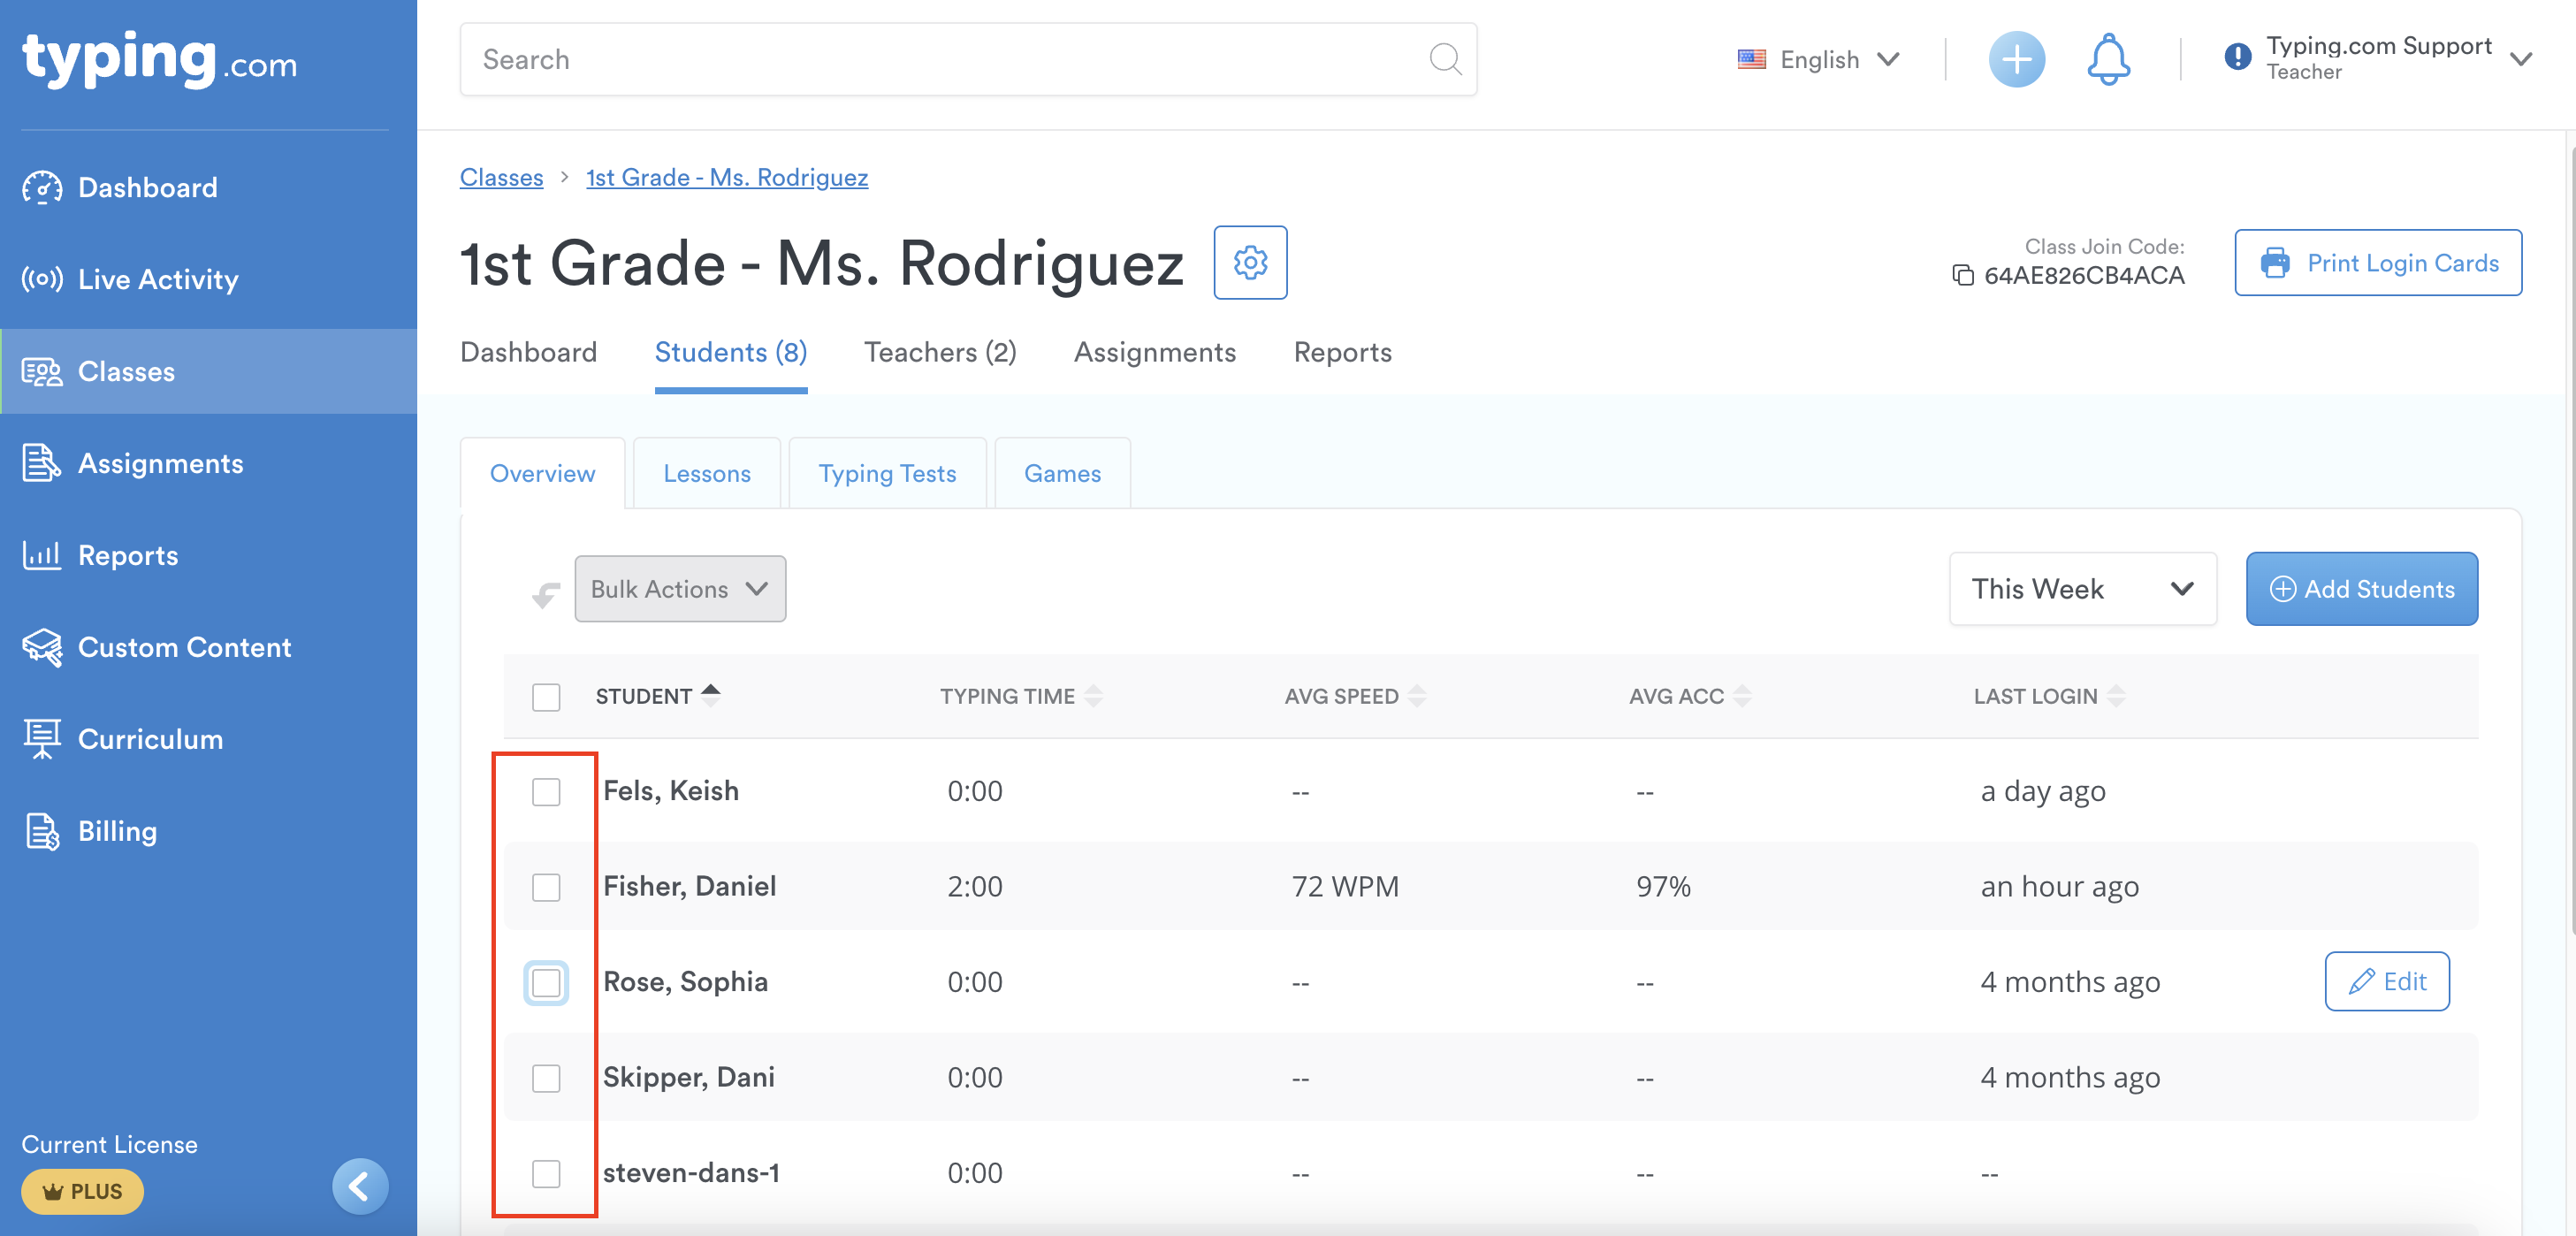Viewport: 2576px width, 1236px height.
Task: Copy the class join code icon
Action: (x=1962, y=275)
